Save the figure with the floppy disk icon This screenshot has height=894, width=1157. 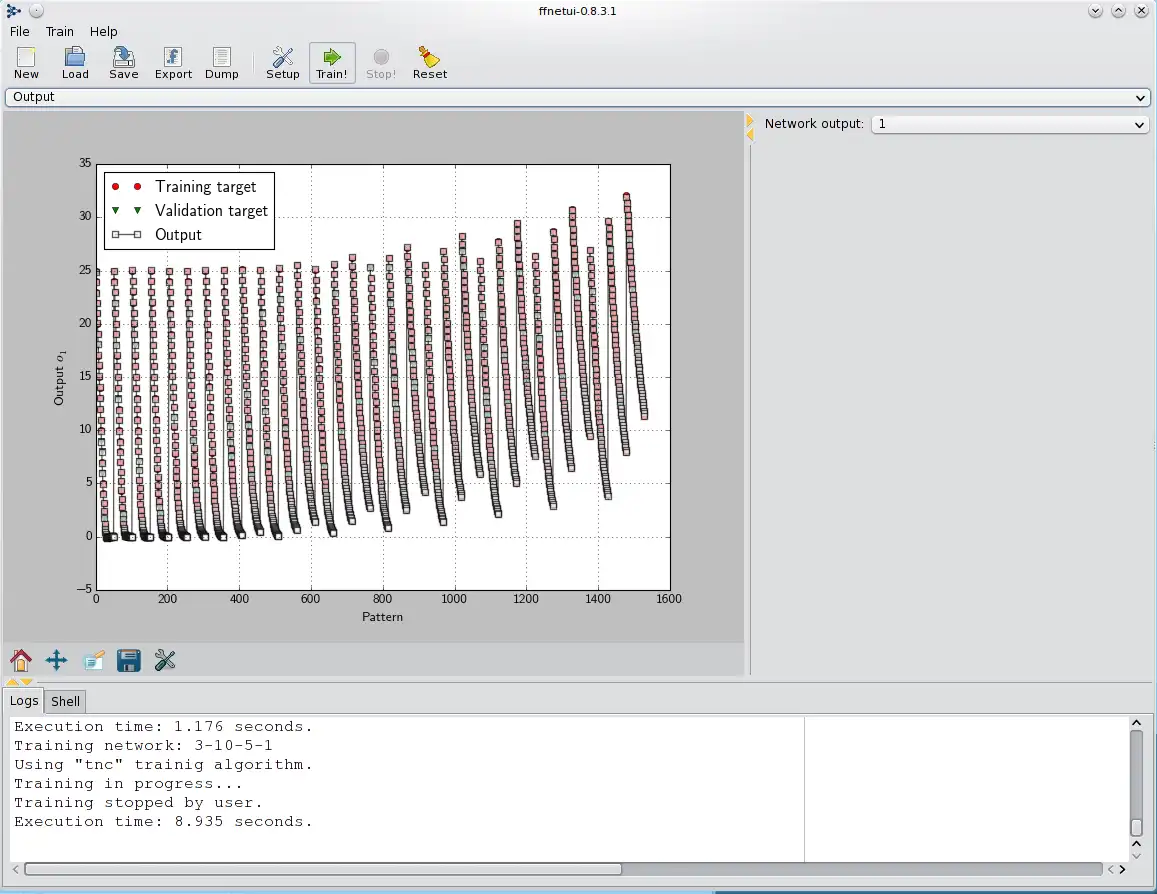coord(129,660)
